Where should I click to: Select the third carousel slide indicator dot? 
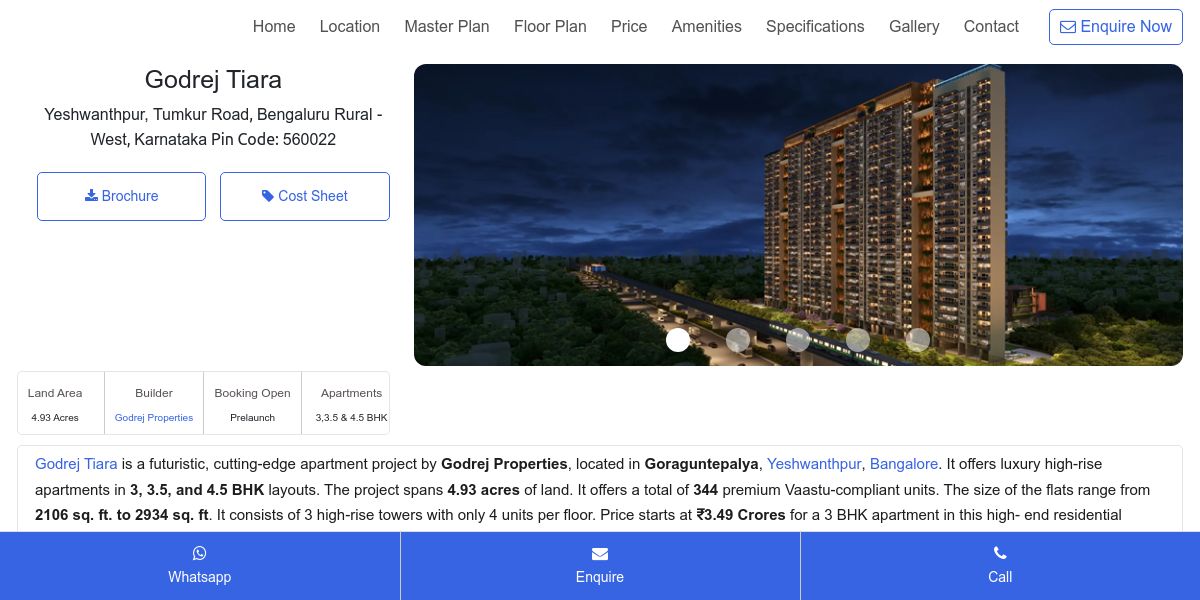[x=798, y=340]
